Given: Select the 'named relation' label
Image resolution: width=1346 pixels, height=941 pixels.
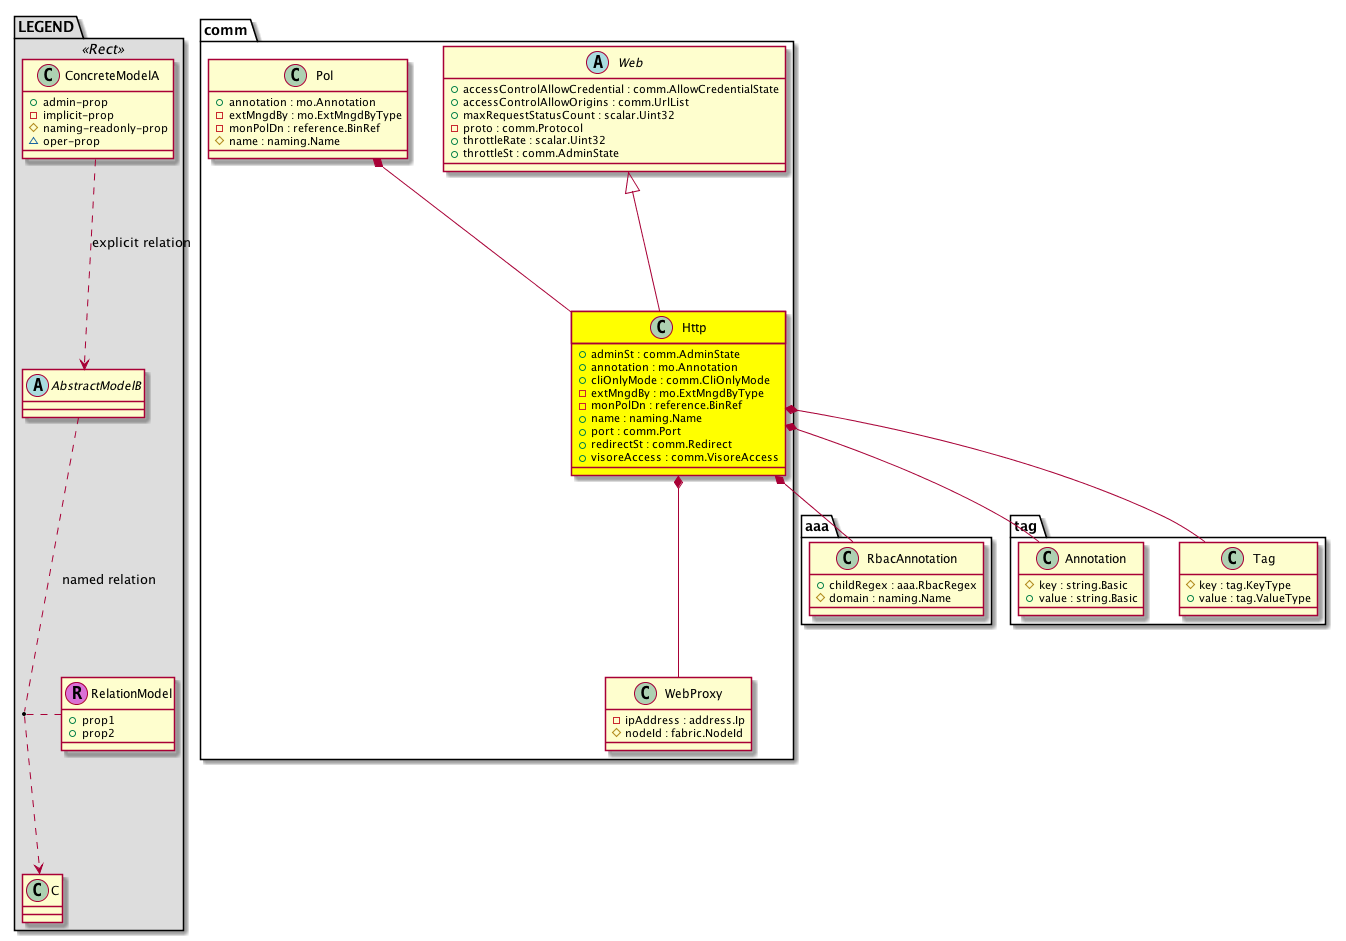Looking at the screenshot, I should (109, 580).
